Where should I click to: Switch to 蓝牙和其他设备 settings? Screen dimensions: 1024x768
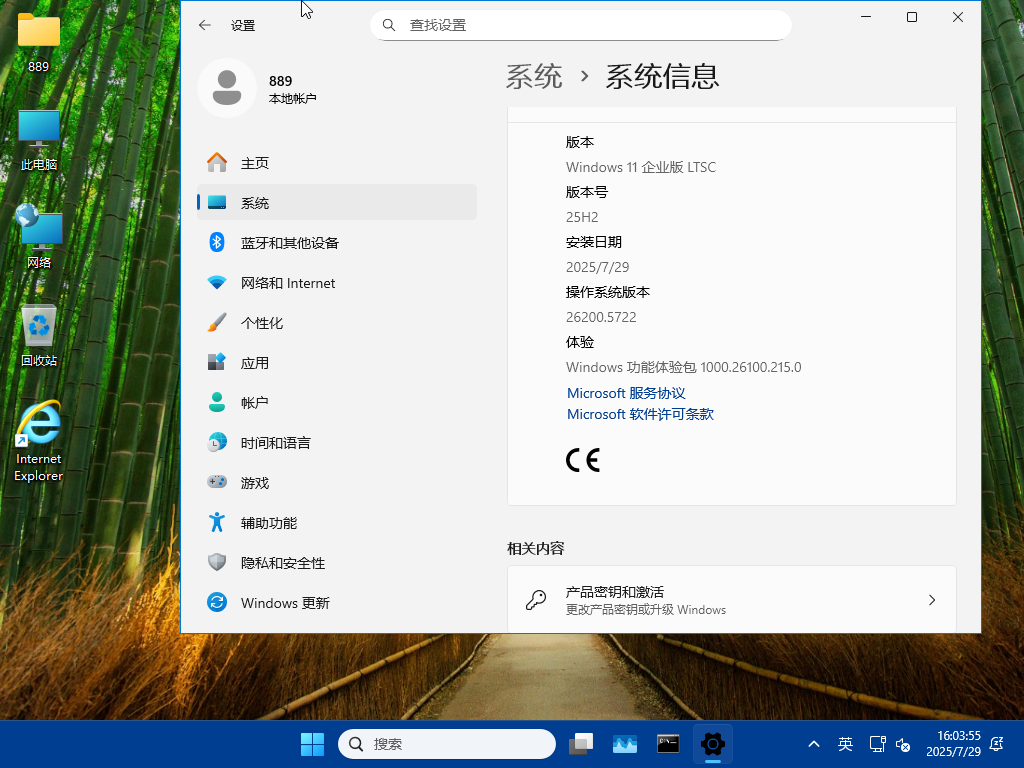(x=337, y=243)
